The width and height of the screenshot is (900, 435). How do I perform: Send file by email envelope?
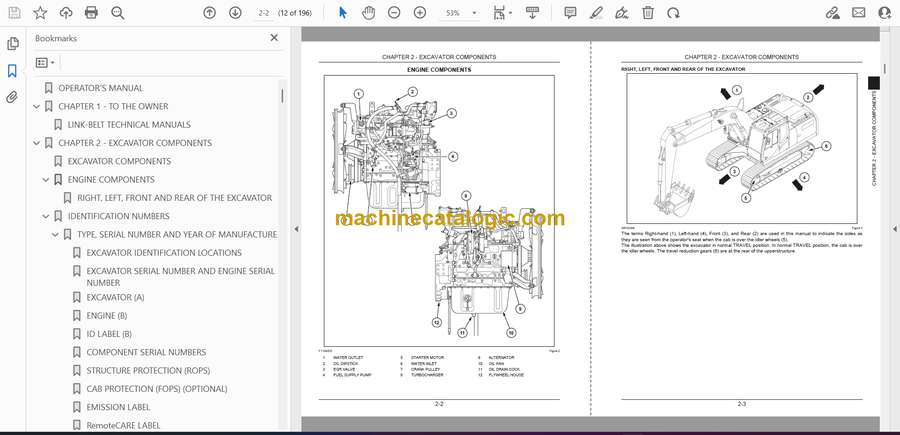coord(859,13)
